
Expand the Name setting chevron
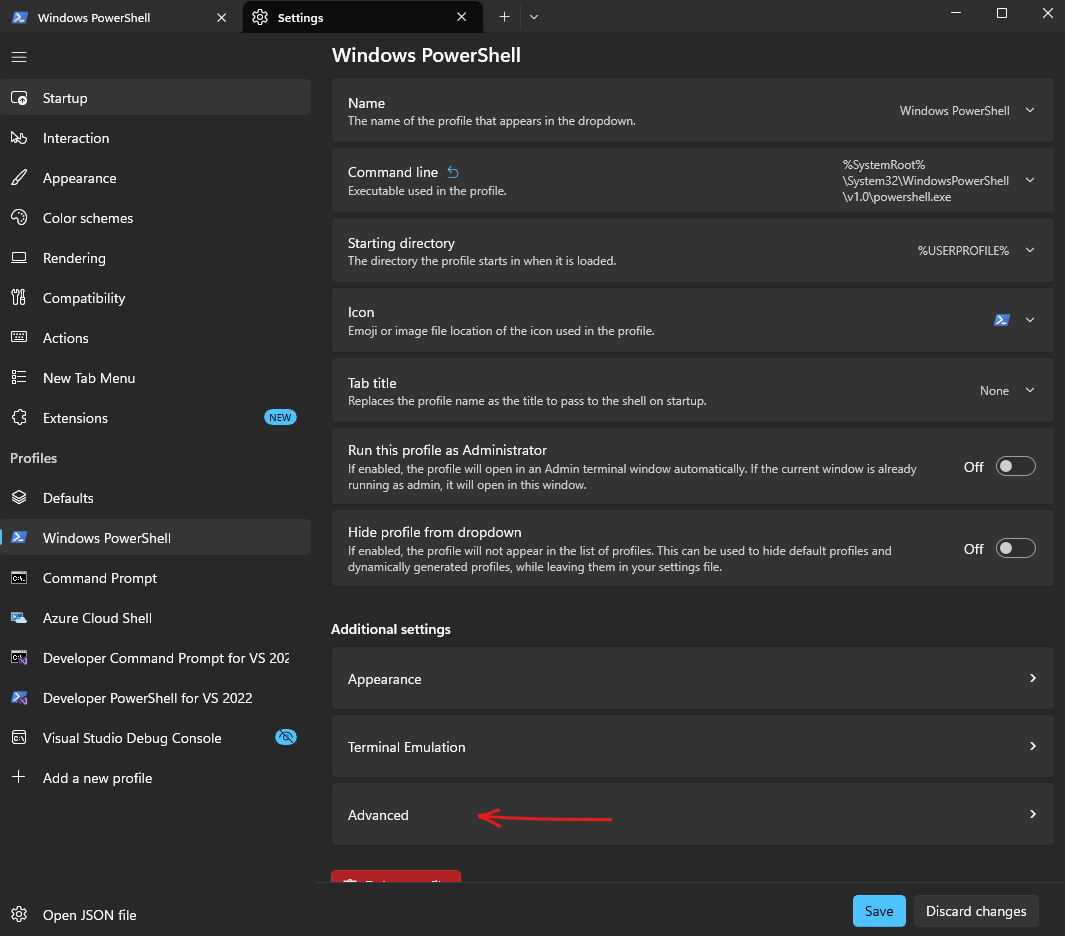click(x=1030, y=110)
